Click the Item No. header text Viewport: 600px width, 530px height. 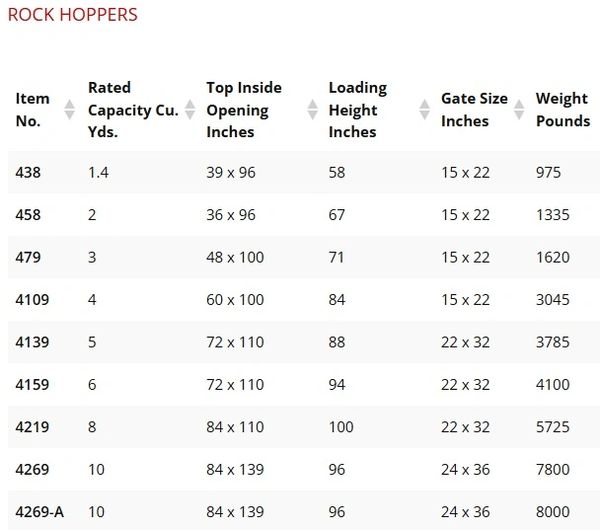tap(33, 110)
